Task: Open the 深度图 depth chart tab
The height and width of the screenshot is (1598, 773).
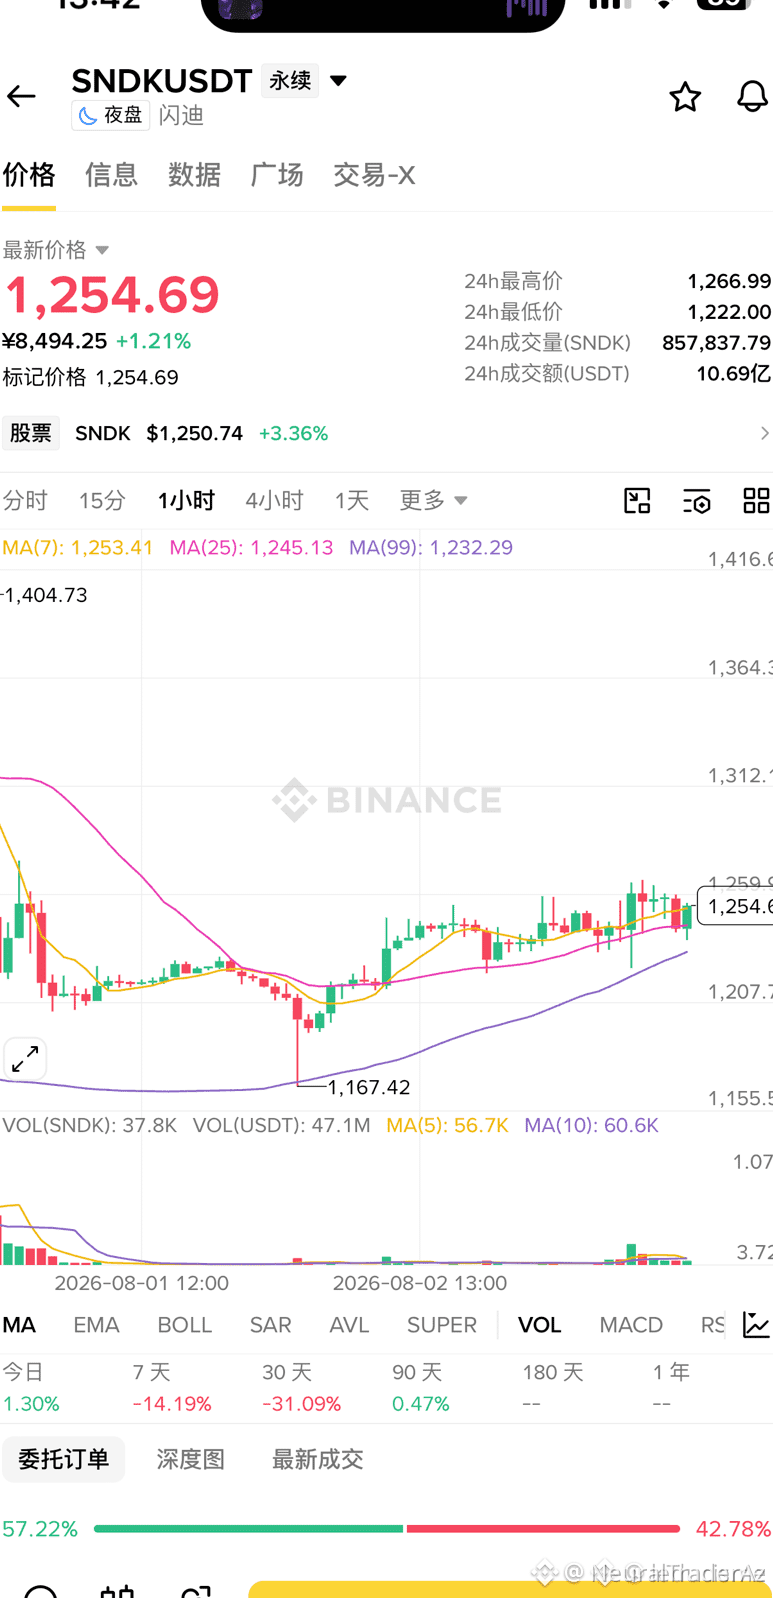Action: 190,1459
